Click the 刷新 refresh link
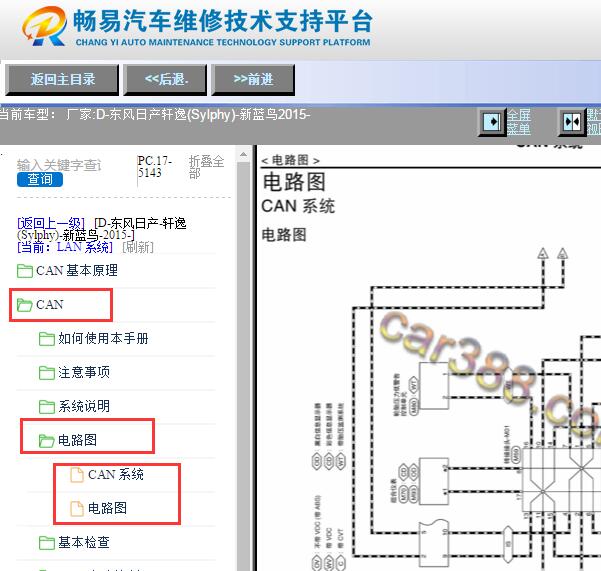The width and height of the screenshot is (601, 571). pyautogui.click(x=138, y=247)
